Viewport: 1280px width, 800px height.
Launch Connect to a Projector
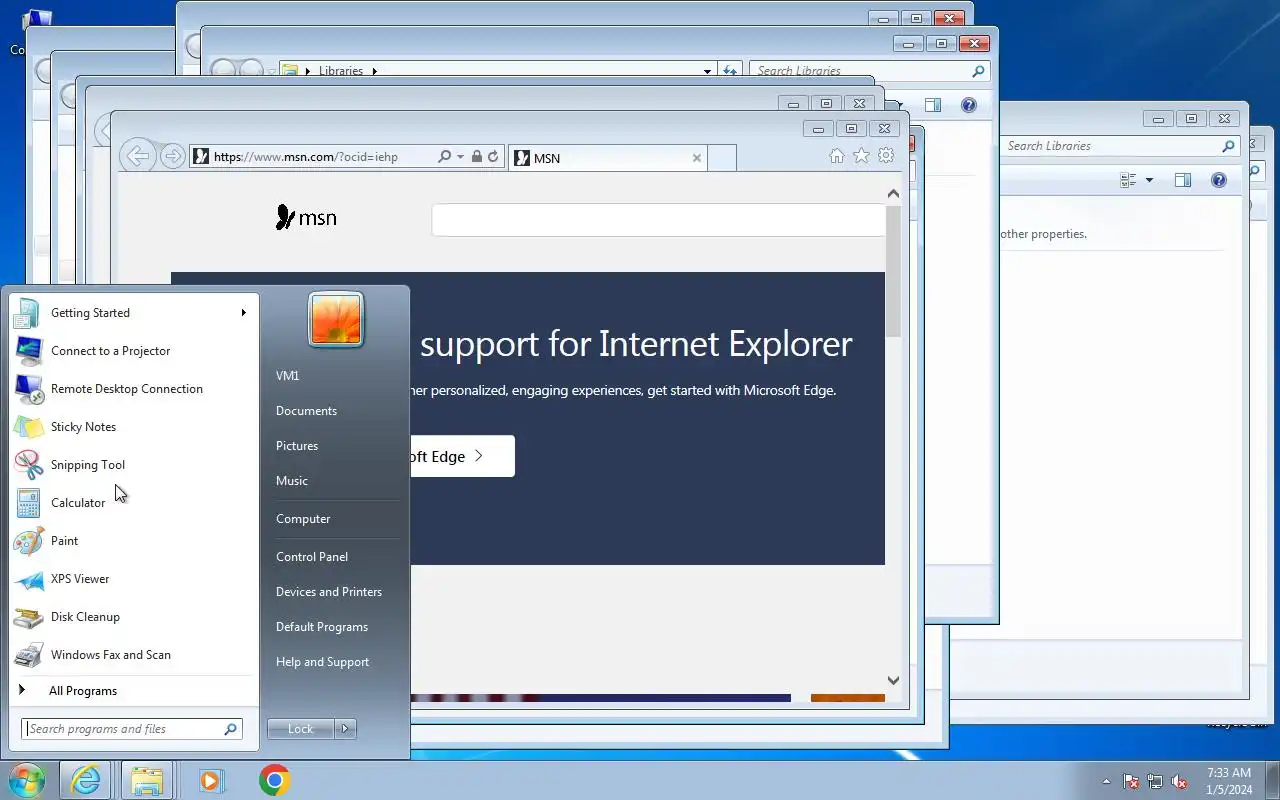click(x=133, y=351)
